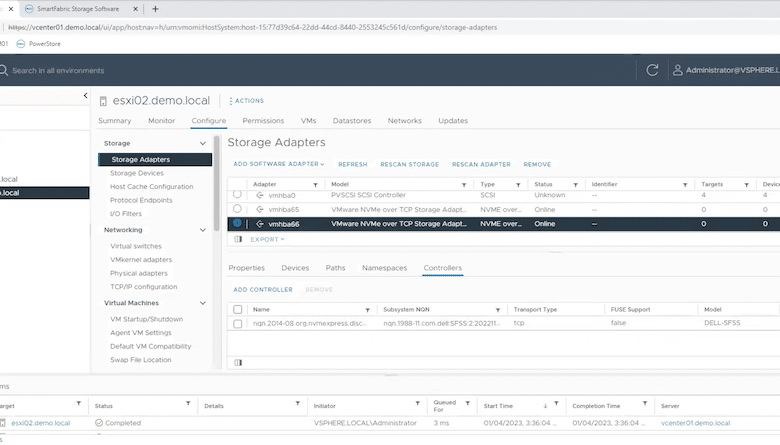The width and height of the screenshot is (780, 445).
Task: Click the vmhba0 adapter icon
Action: 260,195
